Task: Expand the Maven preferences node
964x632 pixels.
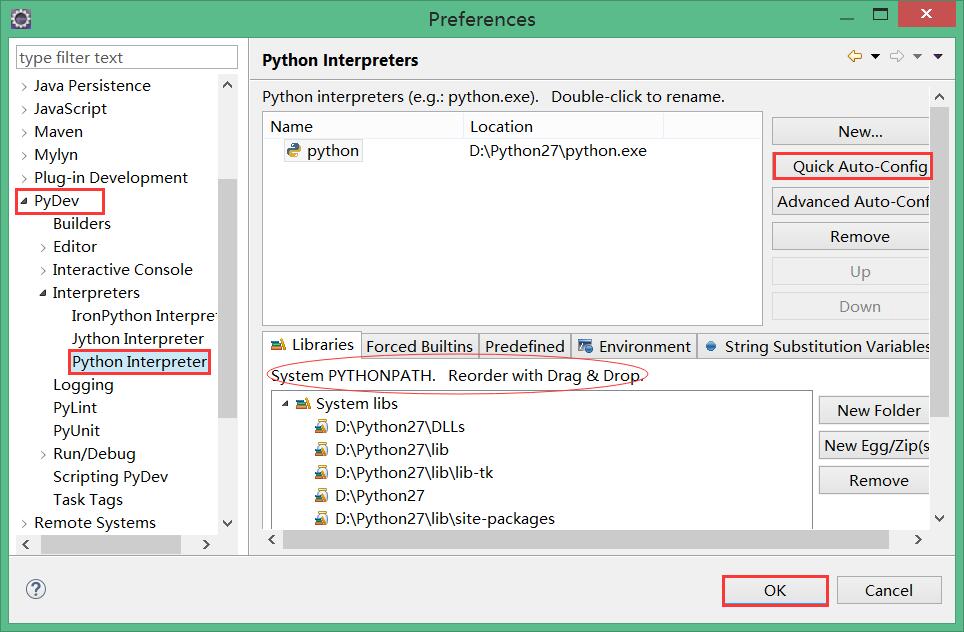Action: point(24,133)
